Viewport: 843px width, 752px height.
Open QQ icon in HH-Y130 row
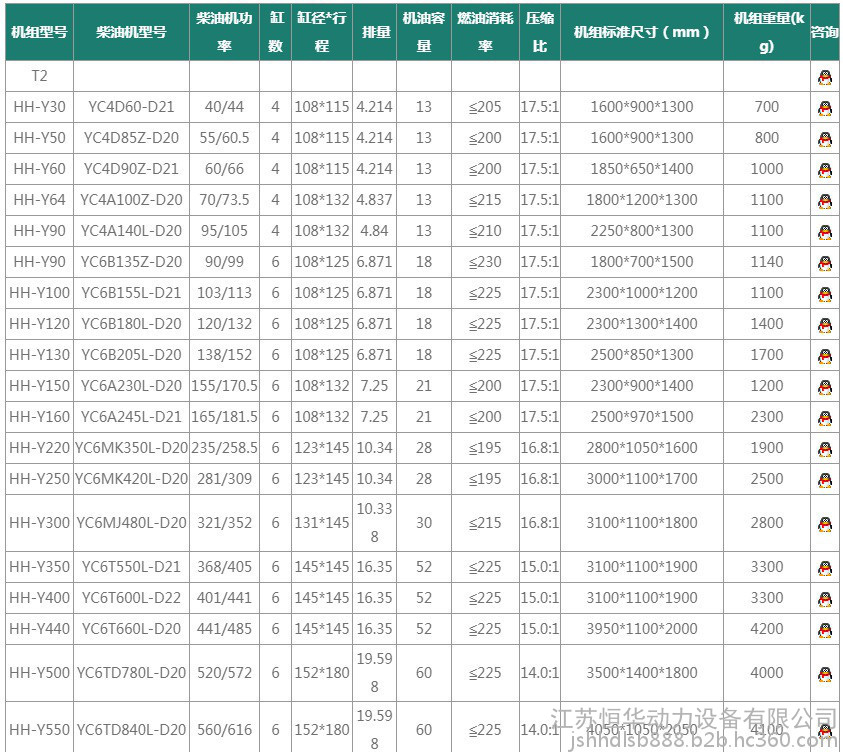click(x=825, y=357)
